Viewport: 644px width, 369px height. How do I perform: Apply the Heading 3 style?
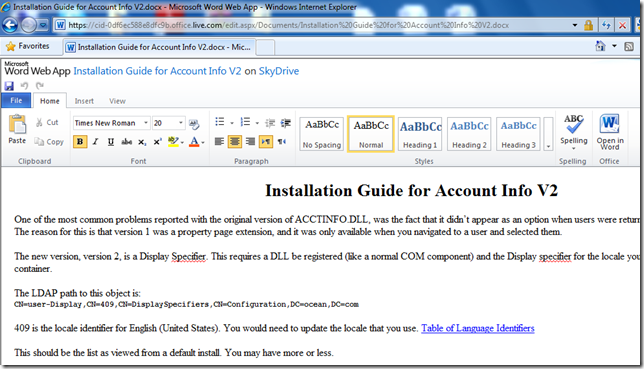518,134
